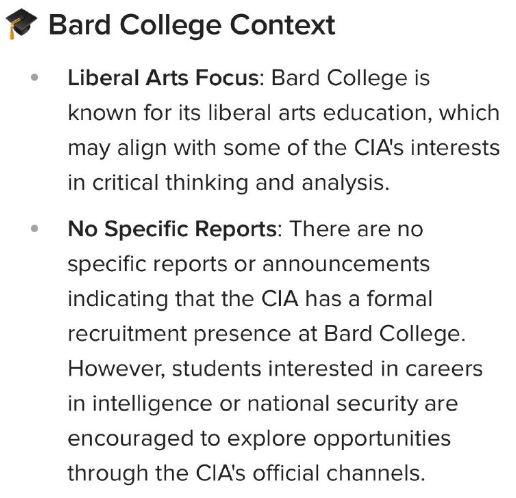Viewport: 516px width, 498px height.
Task: Click the phrase recruitment presence
Action: tap(179, 334)
